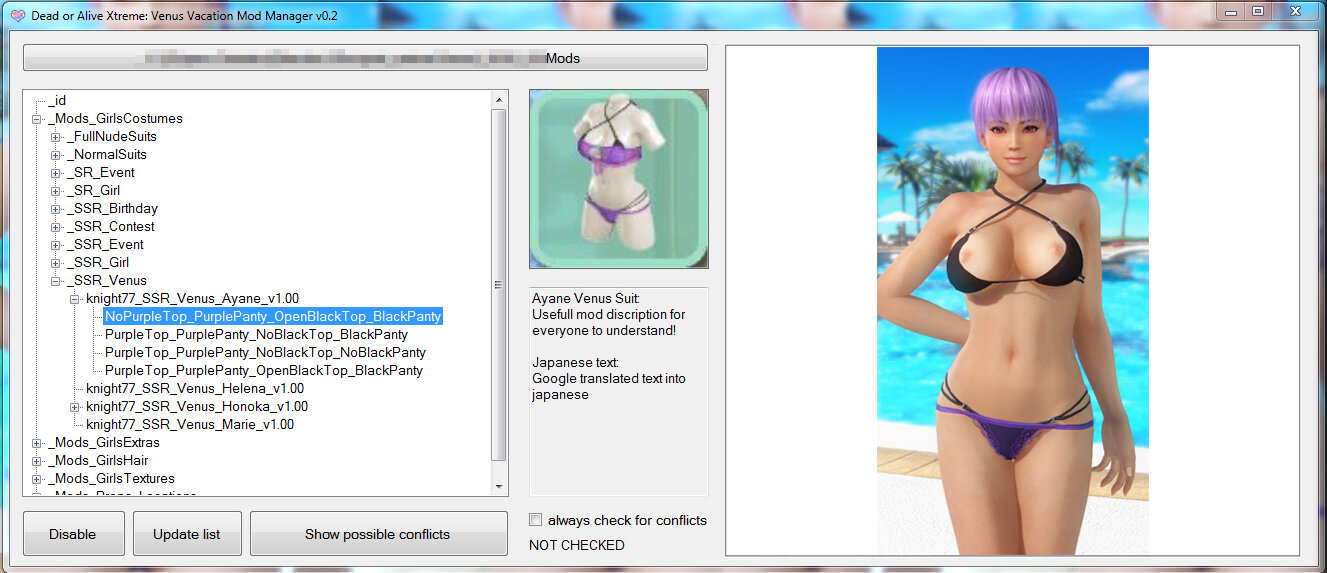The image size is (1327, 573).
Task: Select the _Mods_GirlsTextures tree label
Action: pos(111,478)
